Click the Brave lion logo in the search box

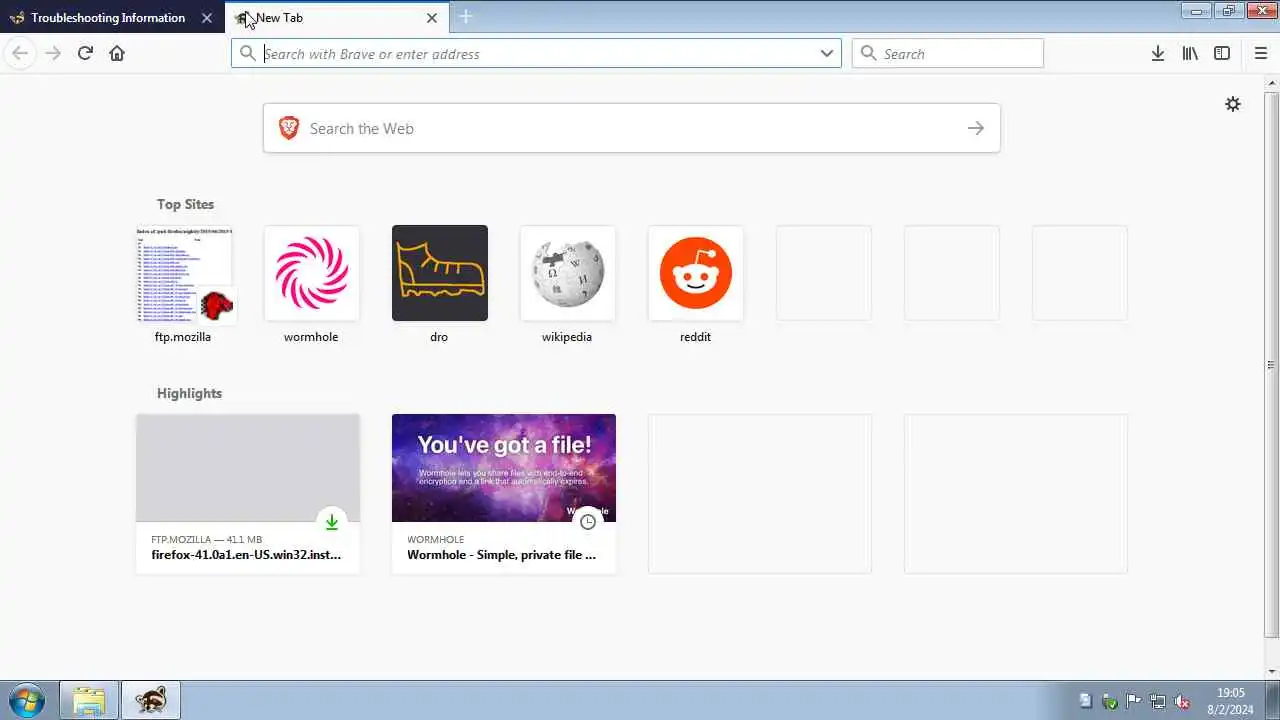(x=289, y=128)
